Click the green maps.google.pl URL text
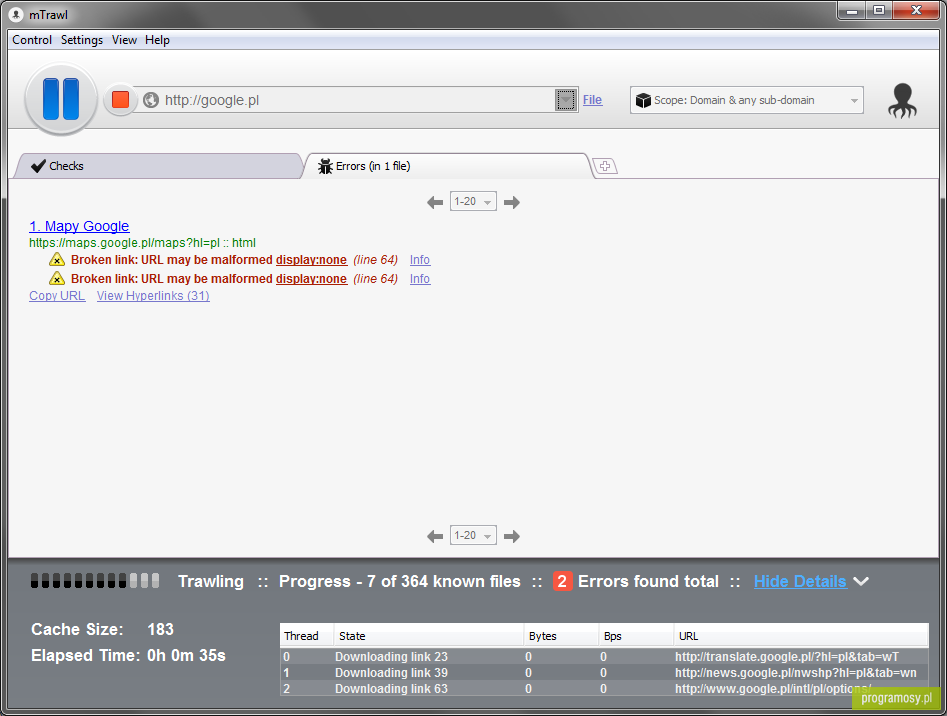 tap(143, 243)
